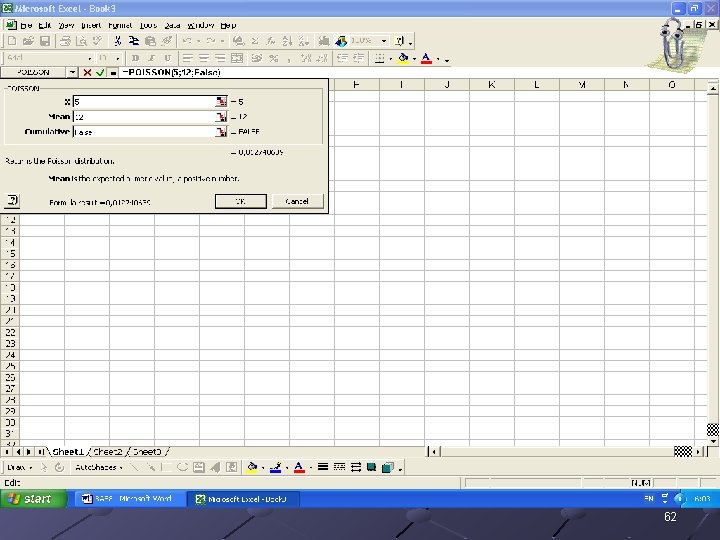Click the Open file icon
The height and width of the screenshot is (540, 720).
pyautogui.click(x=28, y=41)
